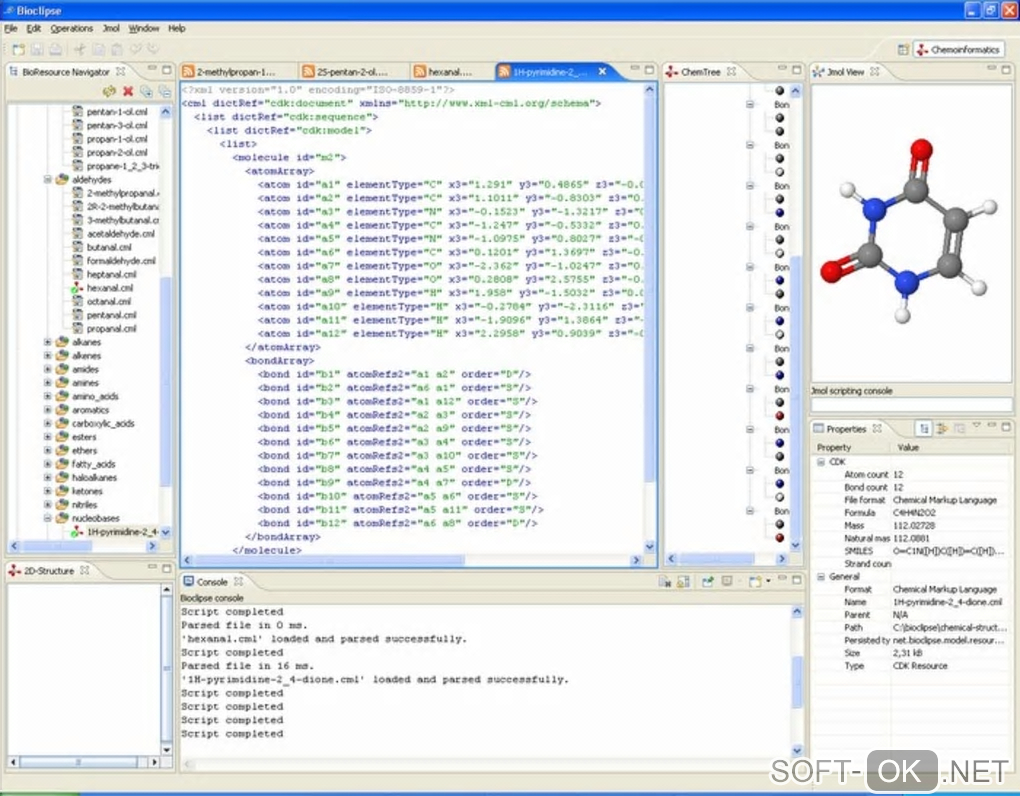Click the Show Advanced Properties icon in Properties

(942, 428)
